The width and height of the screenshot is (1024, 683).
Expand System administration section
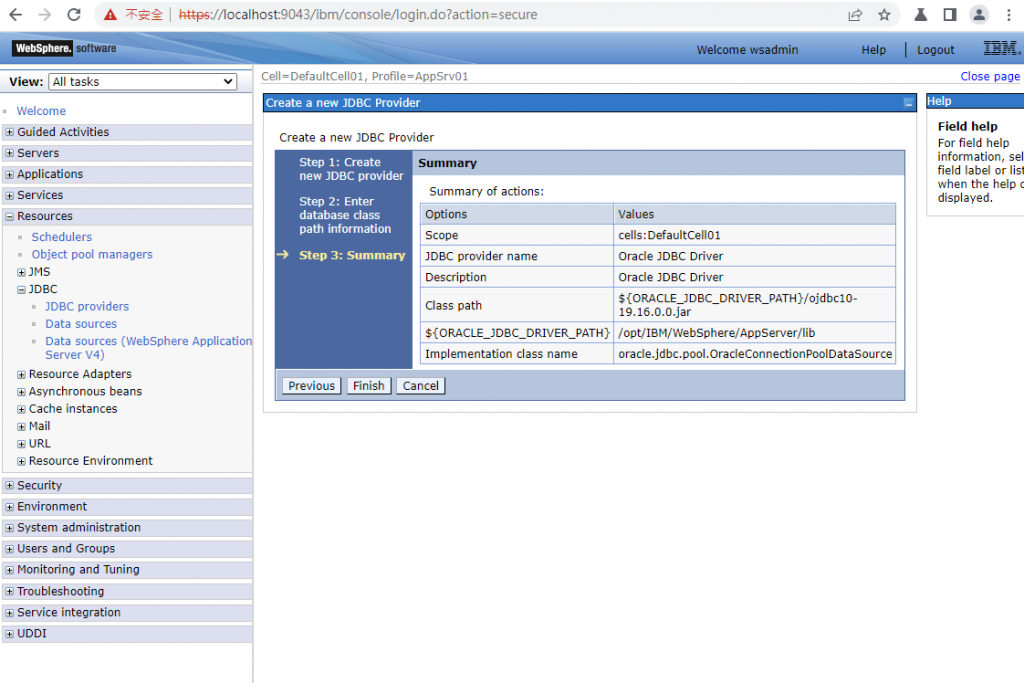9,528
